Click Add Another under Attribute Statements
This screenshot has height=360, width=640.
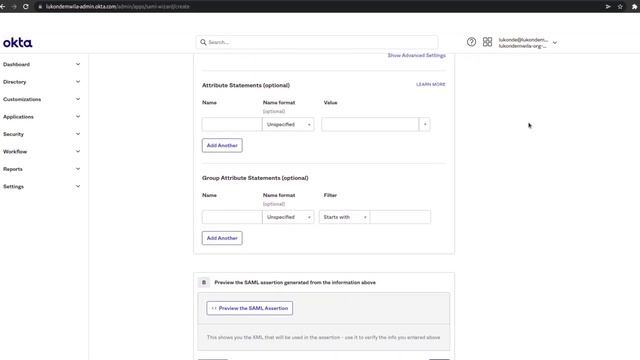coord(222,145)
